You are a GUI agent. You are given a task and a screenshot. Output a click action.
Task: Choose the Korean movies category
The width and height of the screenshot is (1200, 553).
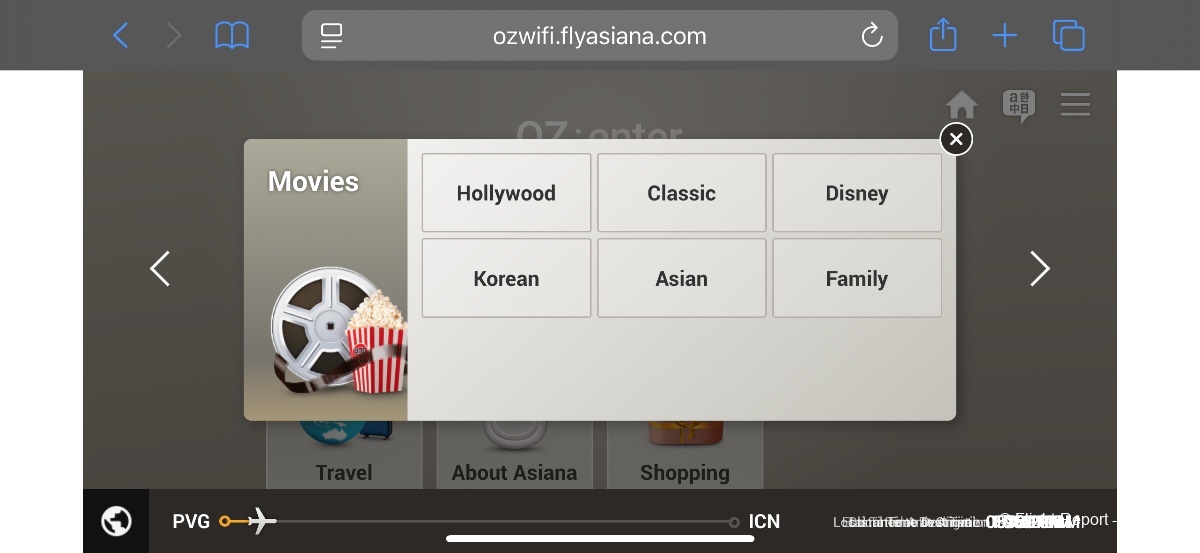coord(506,278)
